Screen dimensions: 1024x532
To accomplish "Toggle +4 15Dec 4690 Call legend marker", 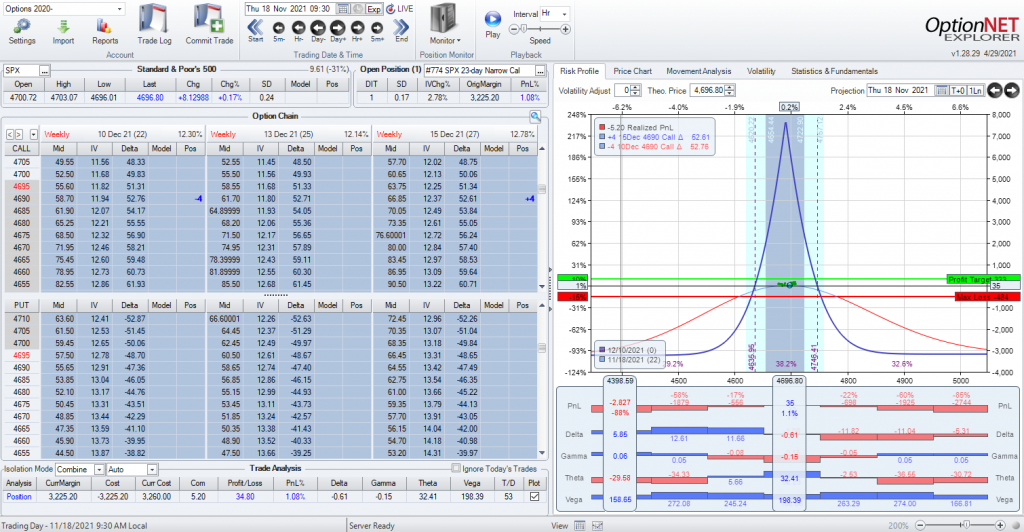I will tap(602, 137).
